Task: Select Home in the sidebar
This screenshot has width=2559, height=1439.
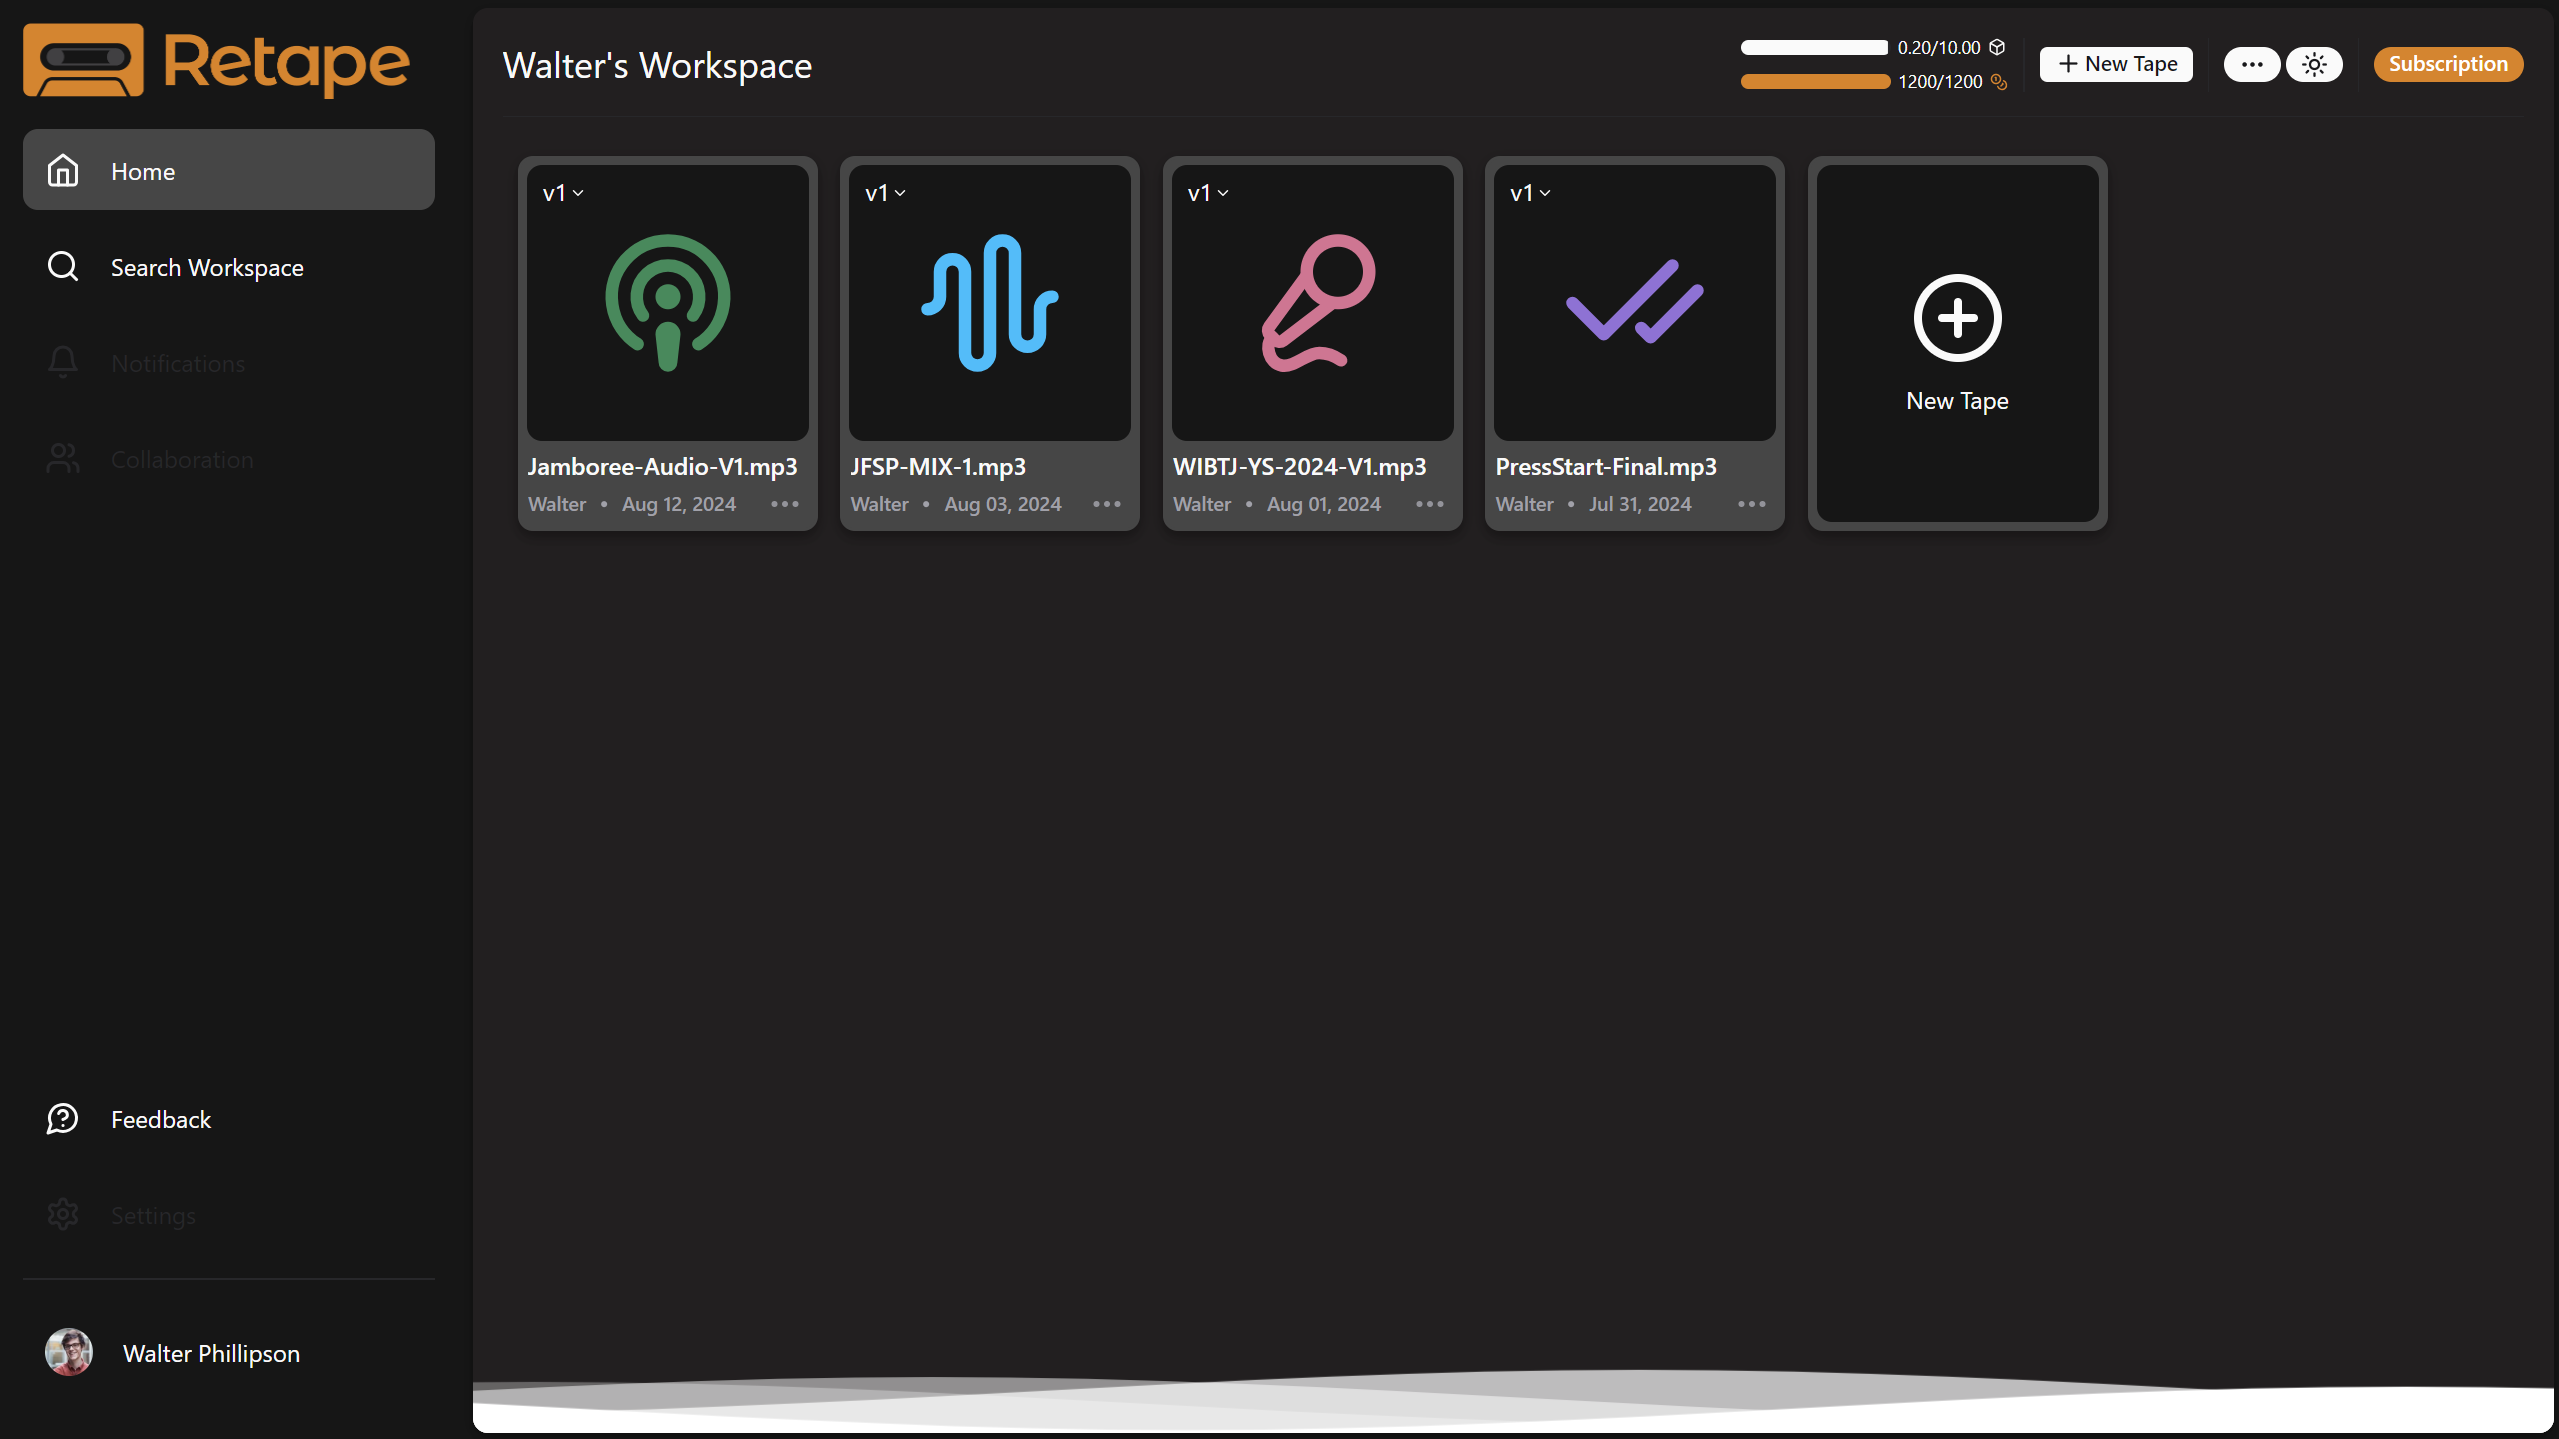Action: (228, 170)
